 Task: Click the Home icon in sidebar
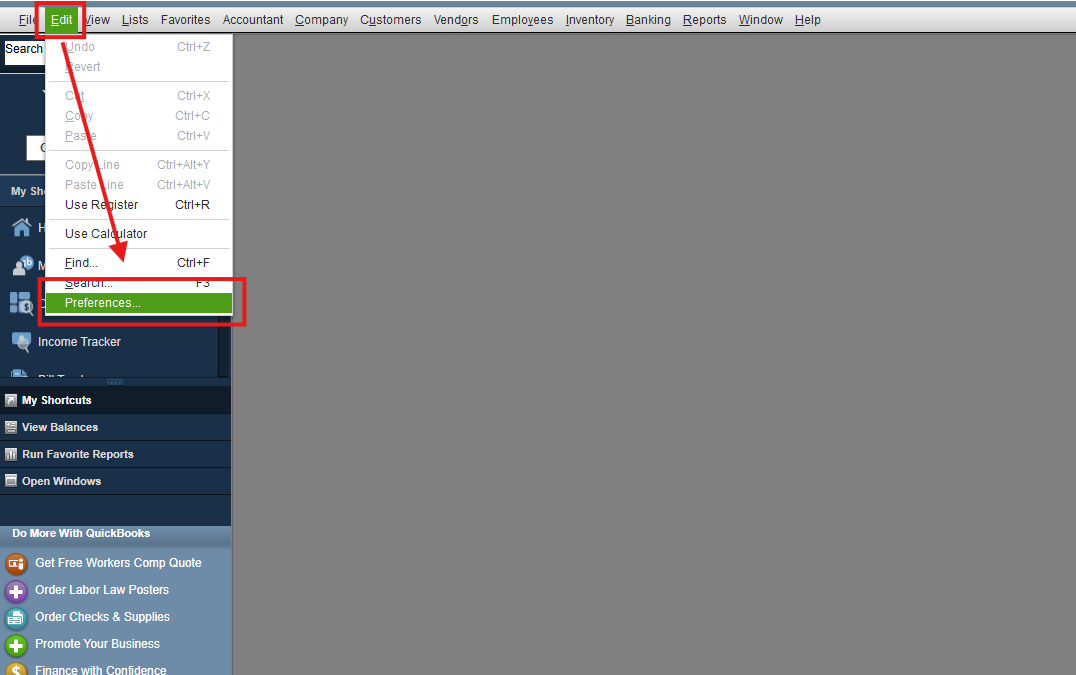pyautogui.click(x=21, y=227)
